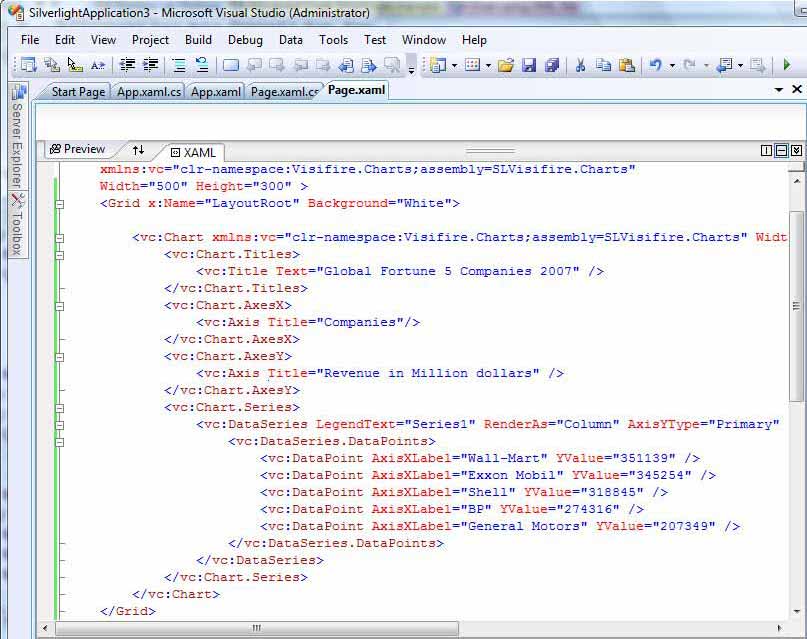Click the Cut toolbar icon

coord(581,66)
